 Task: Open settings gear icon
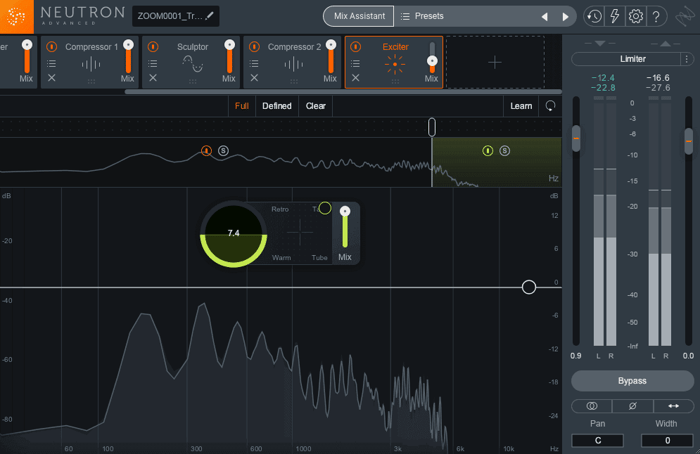[636, 17]
